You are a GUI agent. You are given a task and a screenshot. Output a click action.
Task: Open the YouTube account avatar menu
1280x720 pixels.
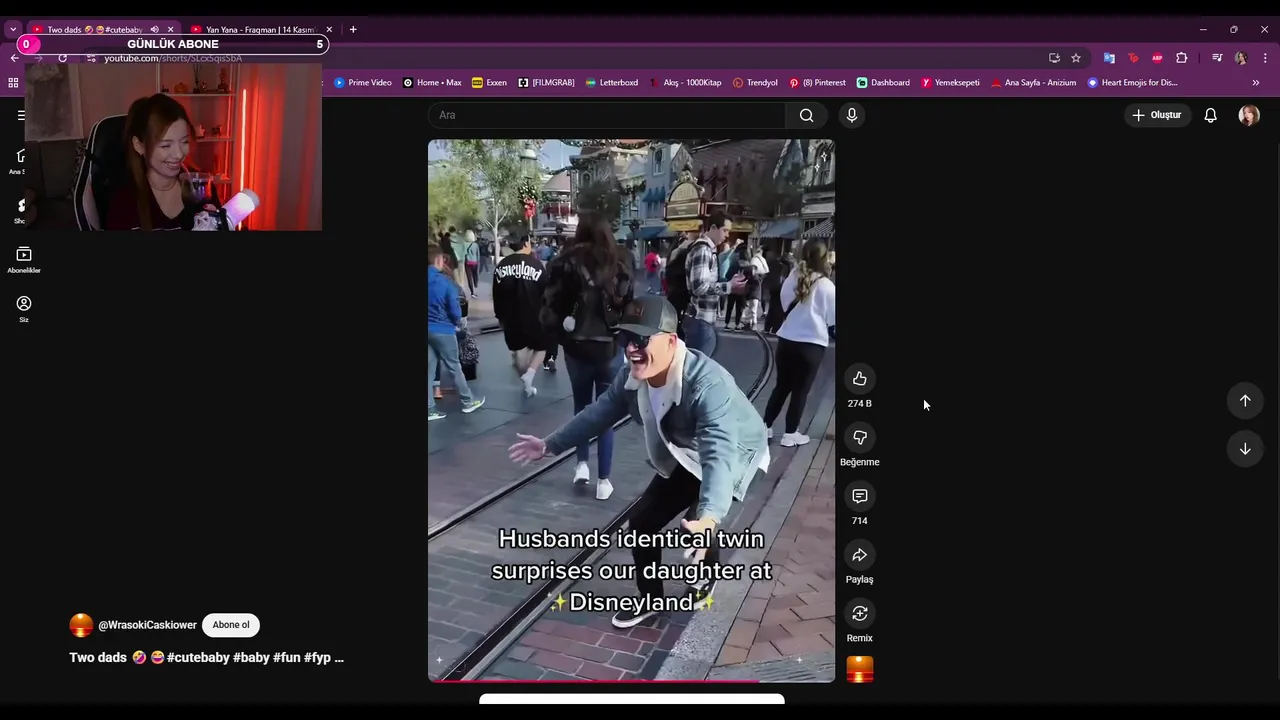[1249, 115]
